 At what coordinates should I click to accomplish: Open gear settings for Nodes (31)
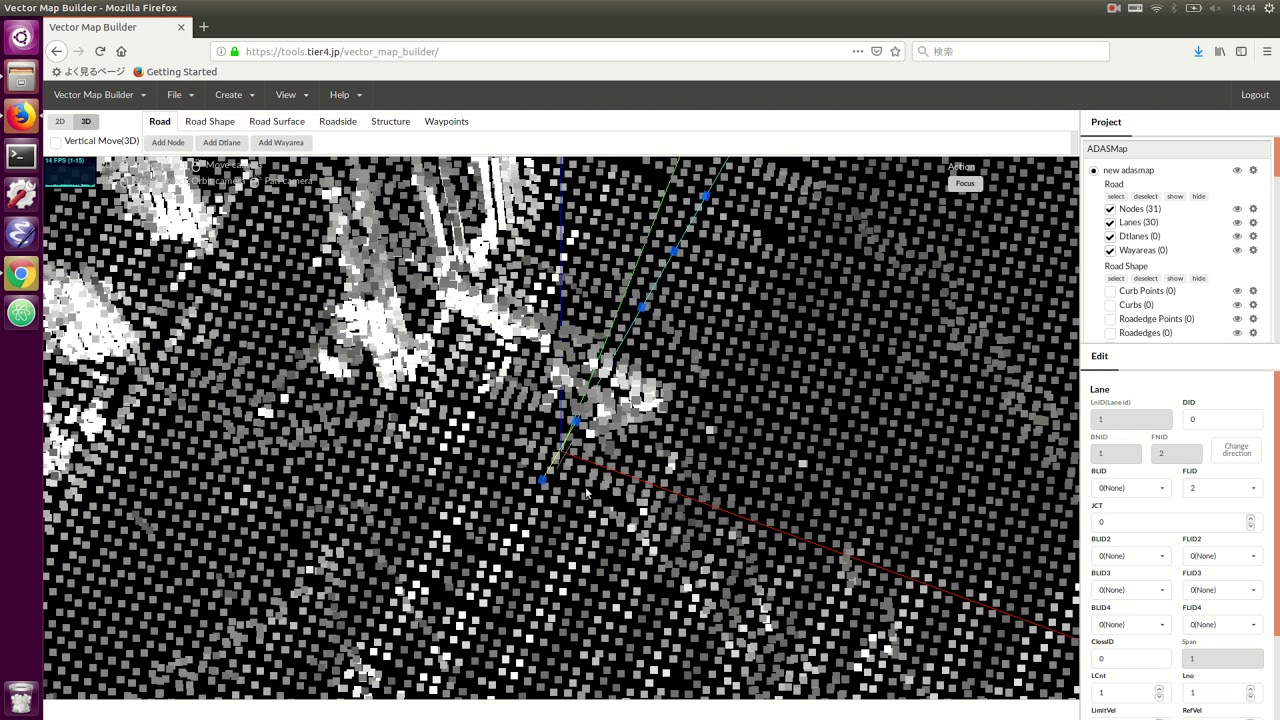1253,209
